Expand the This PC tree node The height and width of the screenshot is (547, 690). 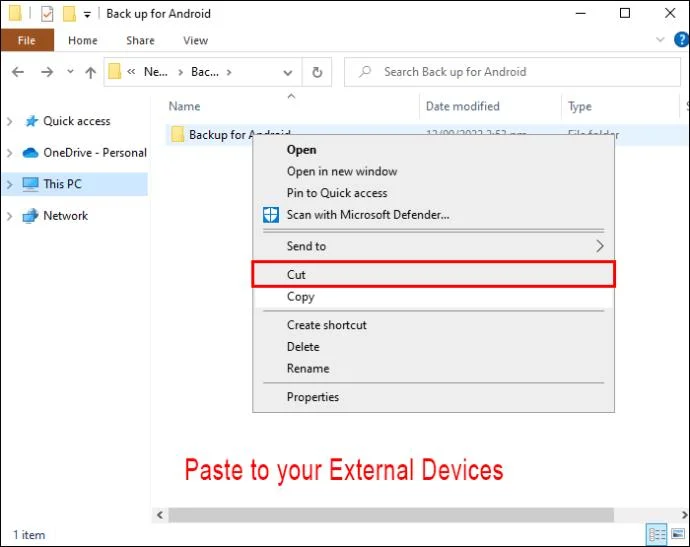tap(9, 184)
